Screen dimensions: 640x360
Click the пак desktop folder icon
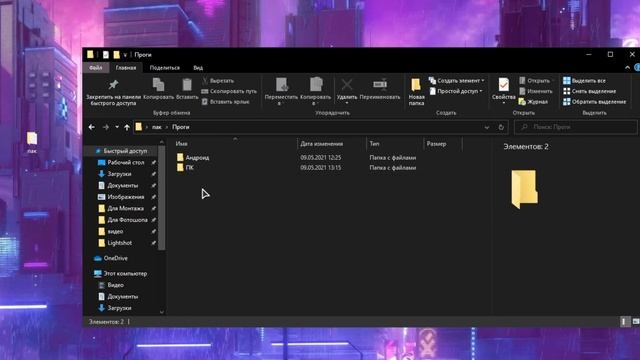pyautogui.click(x=32, y=142)
